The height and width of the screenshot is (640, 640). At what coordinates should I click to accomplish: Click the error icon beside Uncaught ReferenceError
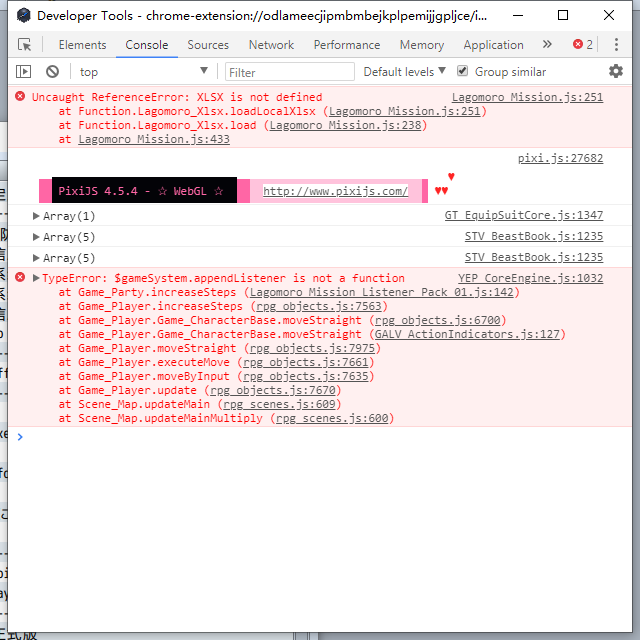(20, 97)
